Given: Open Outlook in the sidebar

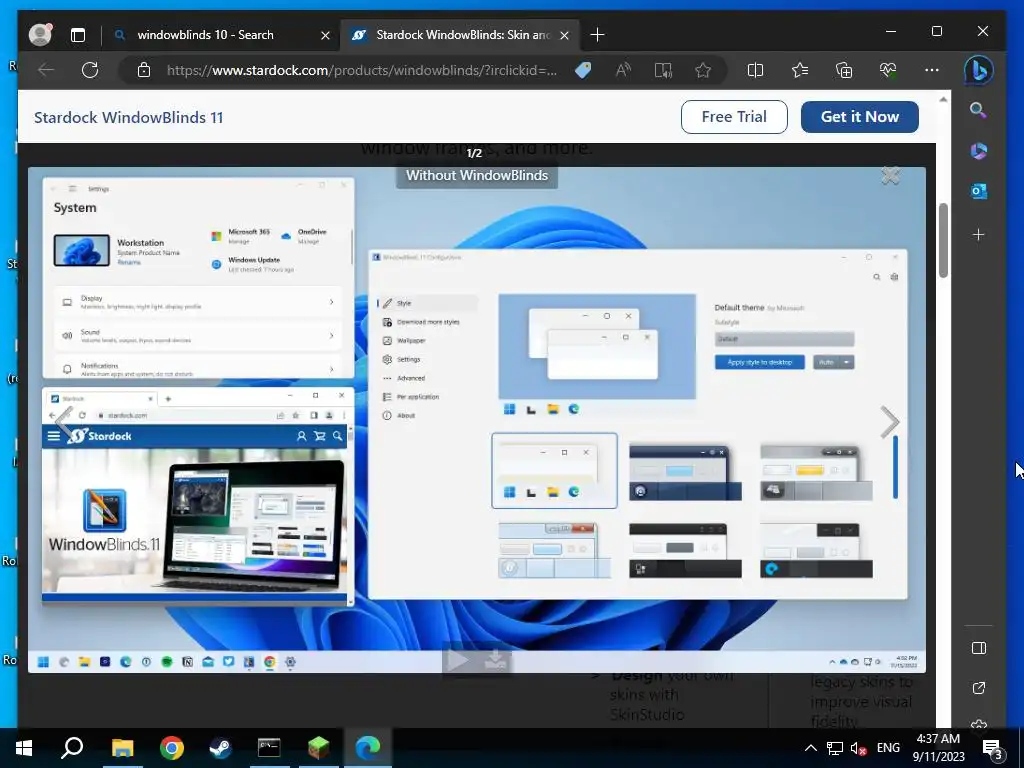Looking at the screenshot, I should pyautogui.click(x=978, y=191).
